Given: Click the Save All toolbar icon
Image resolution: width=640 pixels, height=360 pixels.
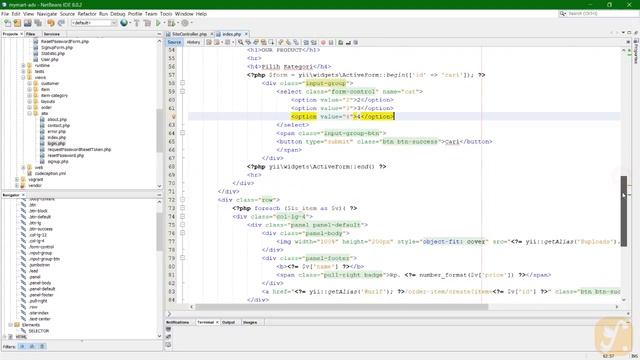Looking at the screenshot, I should point(38,23).
